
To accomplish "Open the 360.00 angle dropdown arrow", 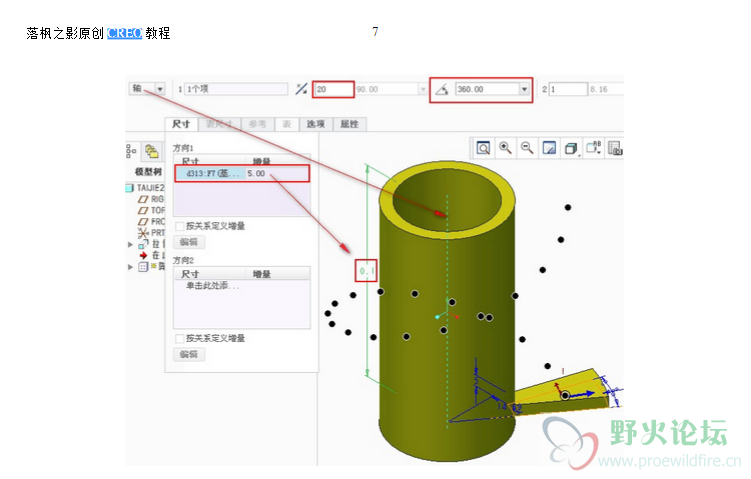I will coord(524,89).
